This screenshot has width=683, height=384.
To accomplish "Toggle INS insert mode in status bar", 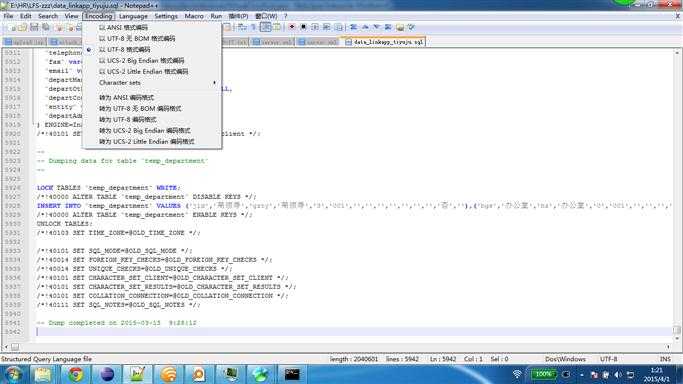I will click(665, 359).
